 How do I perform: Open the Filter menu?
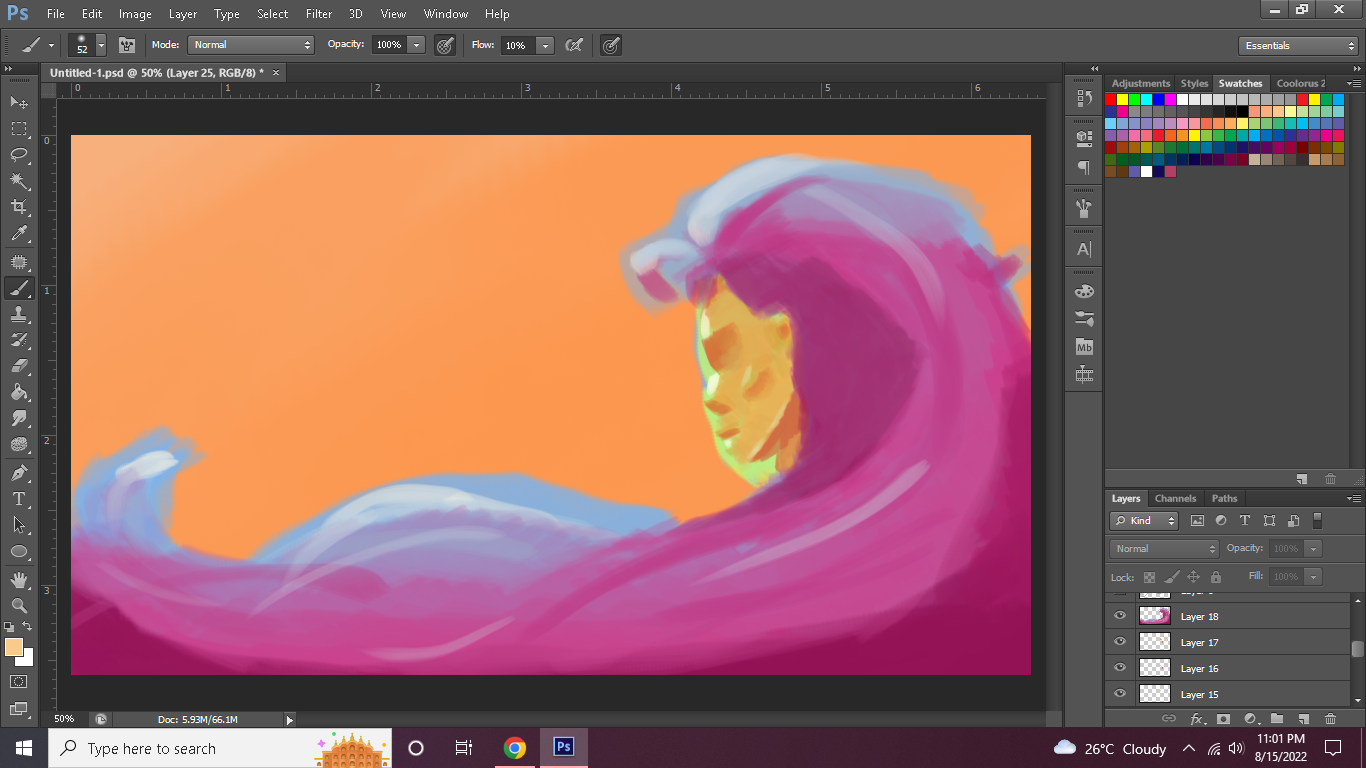point(319,14)
